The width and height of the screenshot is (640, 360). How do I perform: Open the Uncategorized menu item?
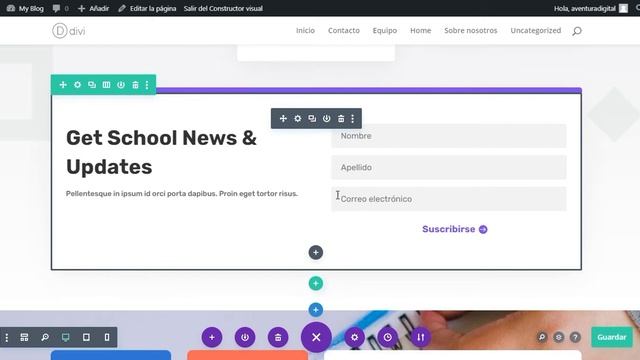536,30
